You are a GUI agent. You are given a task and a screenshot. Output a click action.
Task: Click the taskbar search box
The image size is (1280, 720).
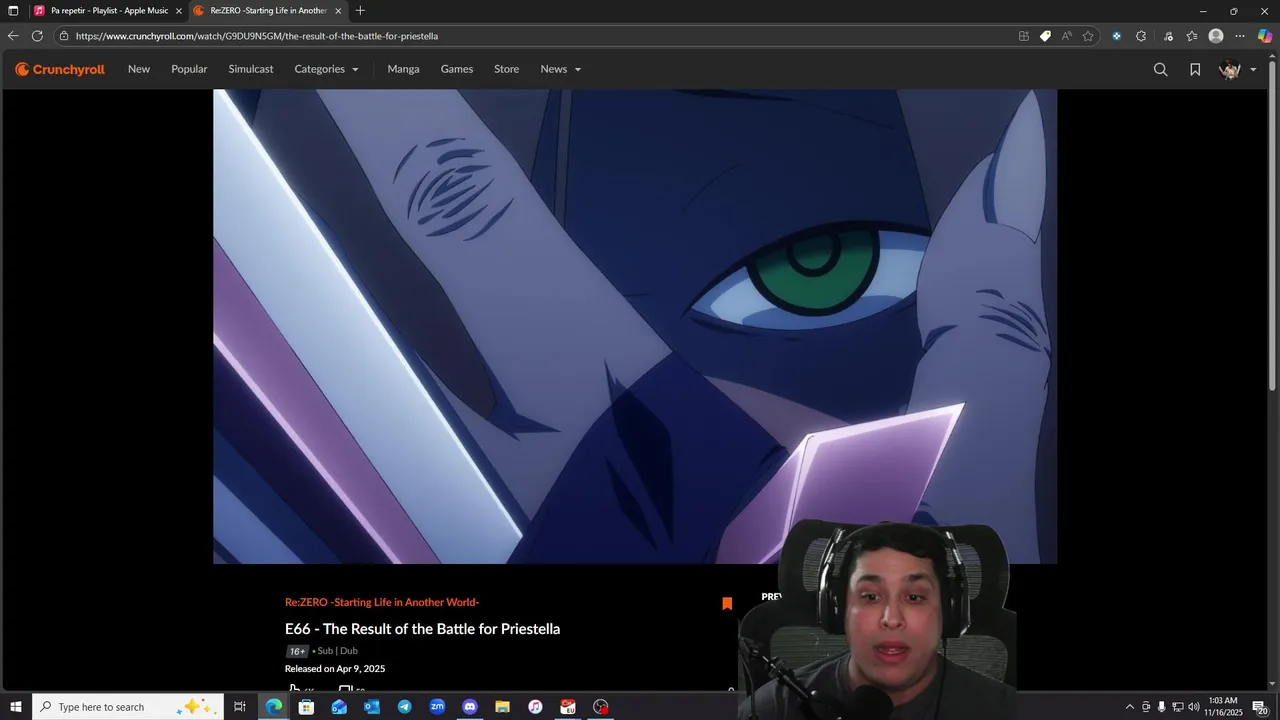click(x=127, y=707)
